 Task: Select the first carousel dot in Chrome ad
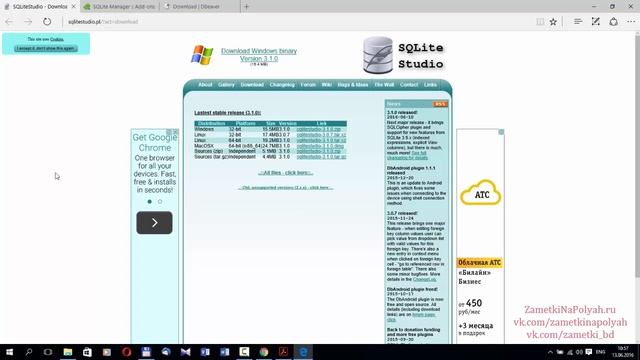click(149, 202)
